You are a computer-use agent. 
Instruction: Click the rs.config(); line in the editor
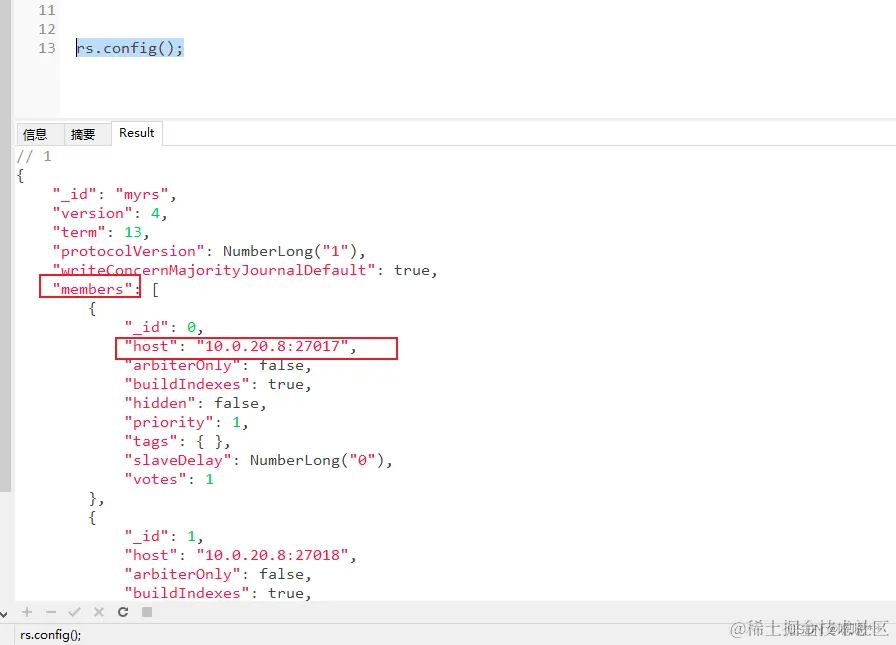(x=130, y=48)
